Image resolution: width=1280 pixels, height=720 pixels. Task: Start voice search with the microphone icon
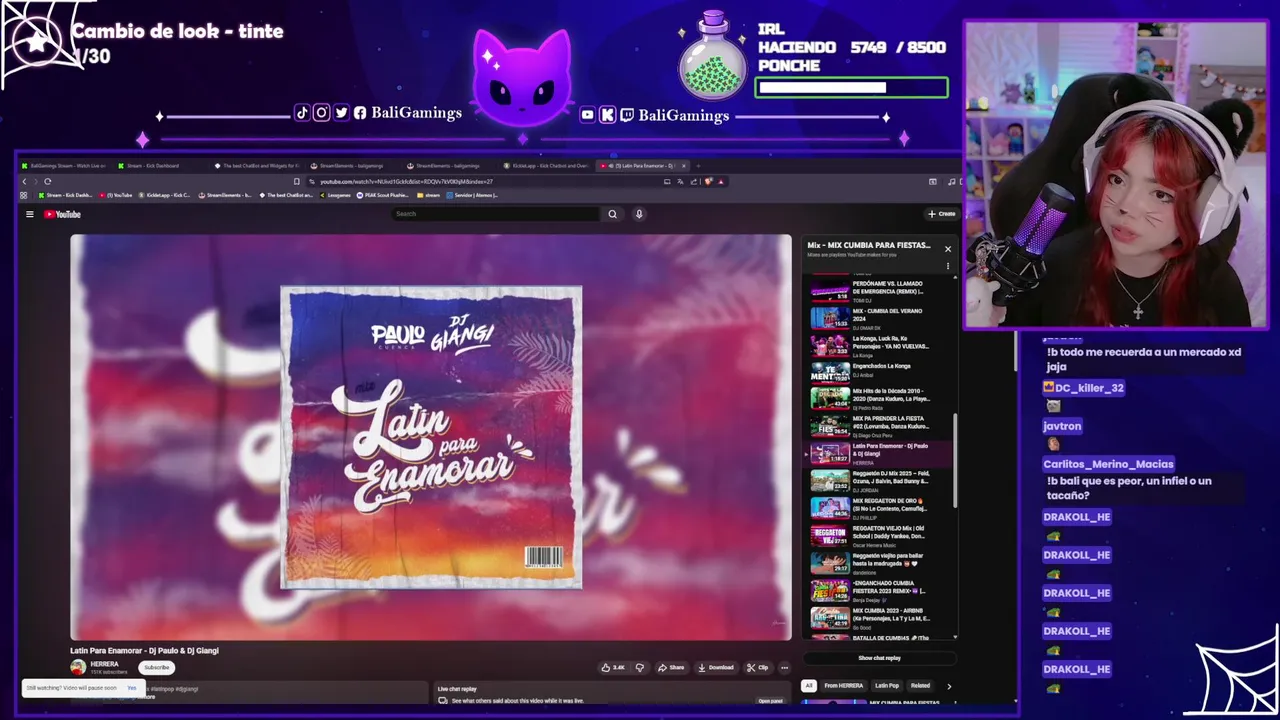[x=639, y=214]
